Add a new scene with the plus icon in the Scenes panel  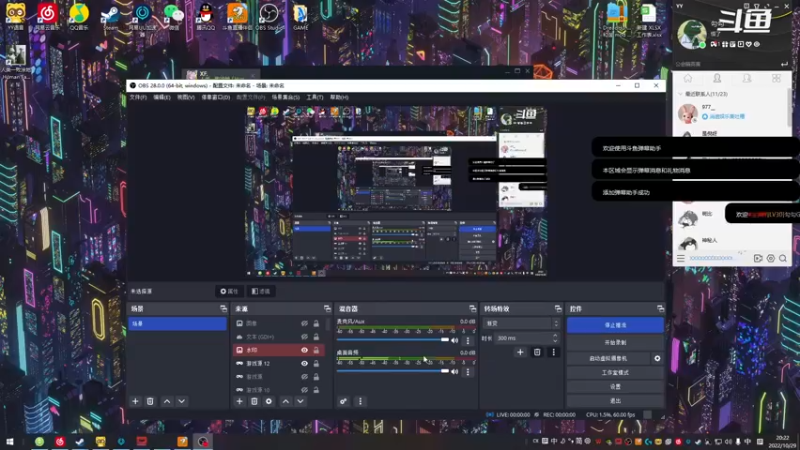point(135,402)
